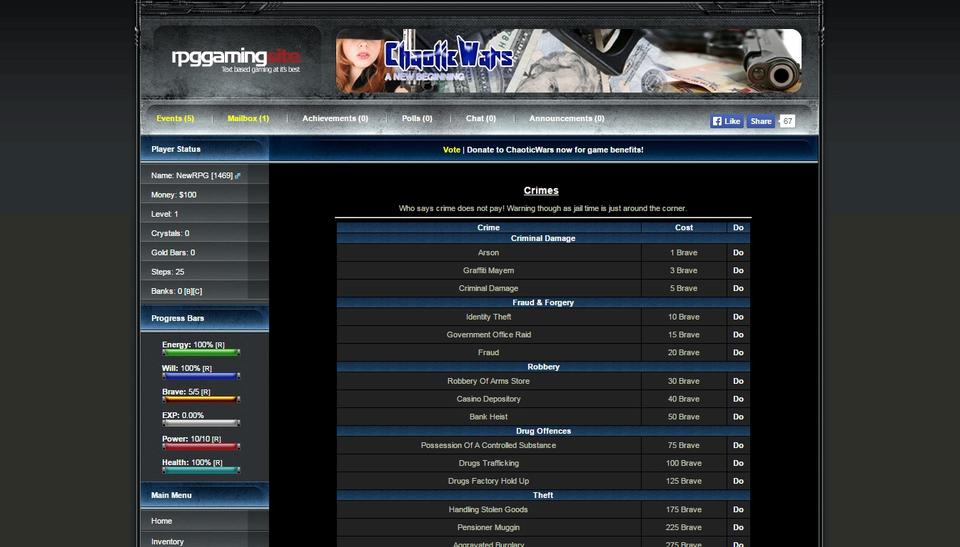Click the rpggamingsite logo
The image size is (960, 547).
(236, 59)
